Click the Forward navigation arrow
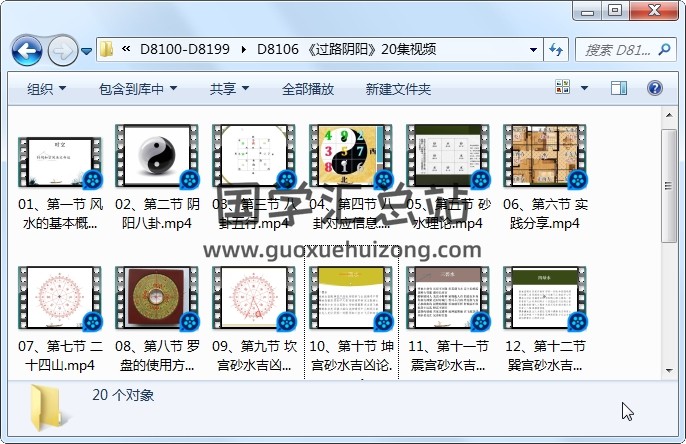This screenshot has height=444, width=686. pos(62,49)
